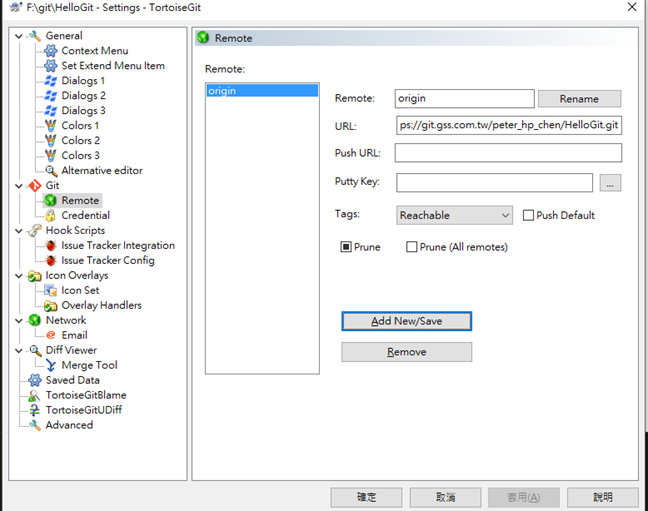Focus the Putty Key input field
This screenshot has width=648, height=511.
(494, 183)
